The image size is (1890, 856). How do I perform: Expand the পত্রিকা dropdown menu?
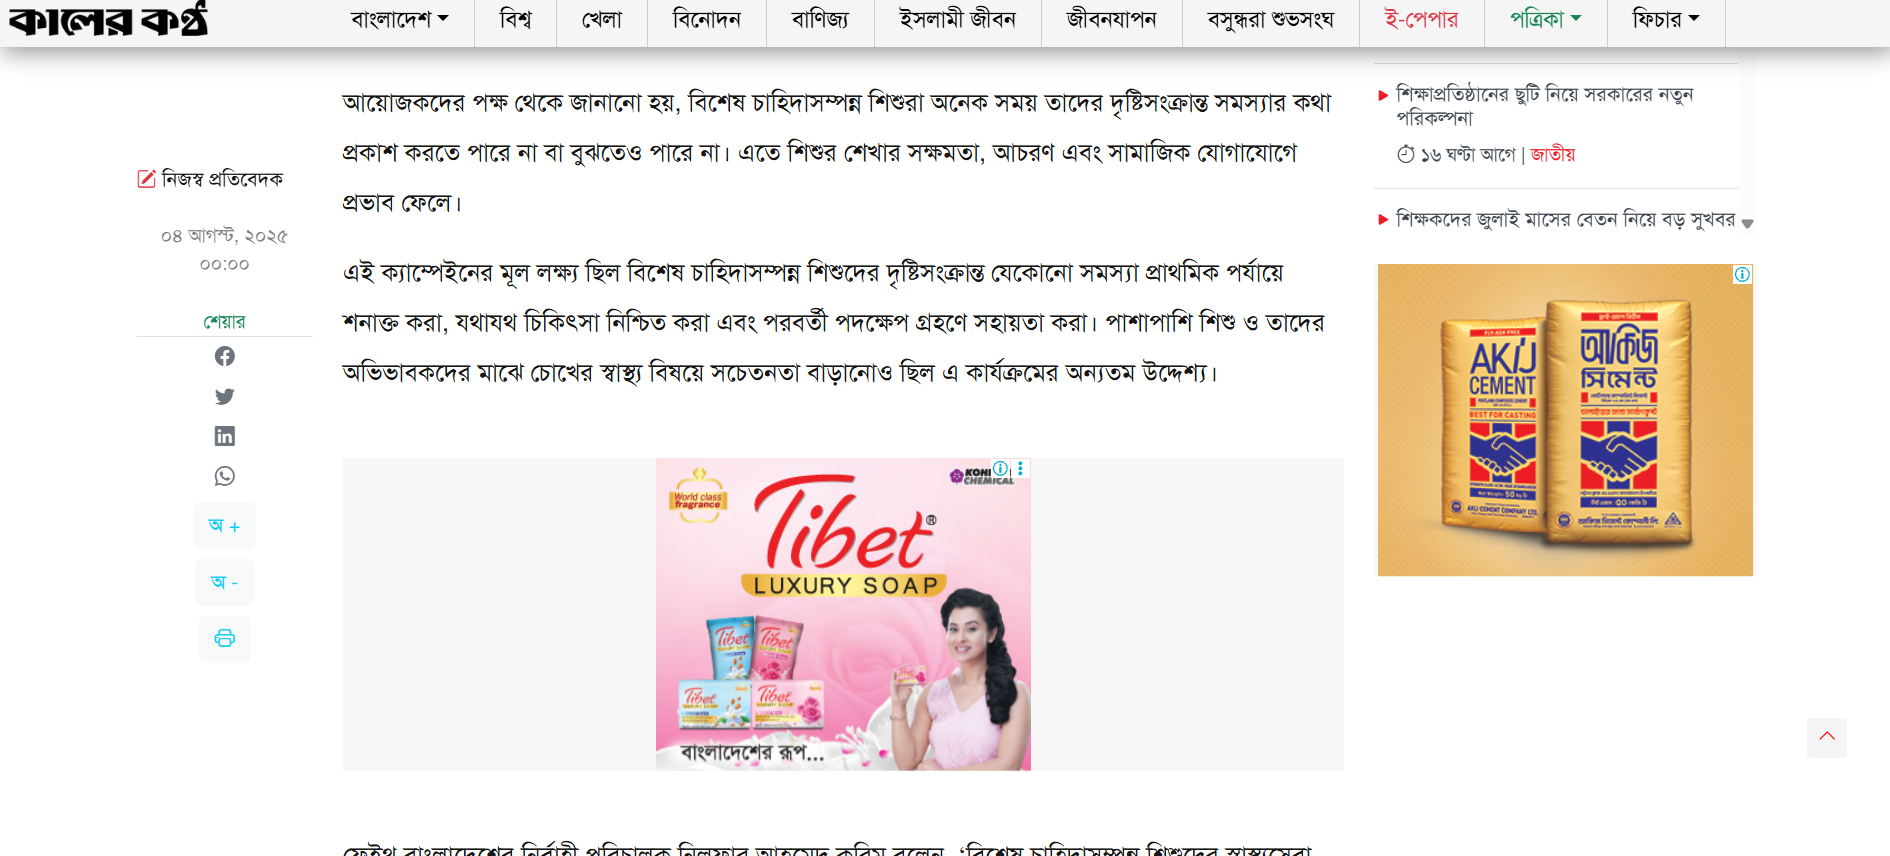coord(1546,19)
